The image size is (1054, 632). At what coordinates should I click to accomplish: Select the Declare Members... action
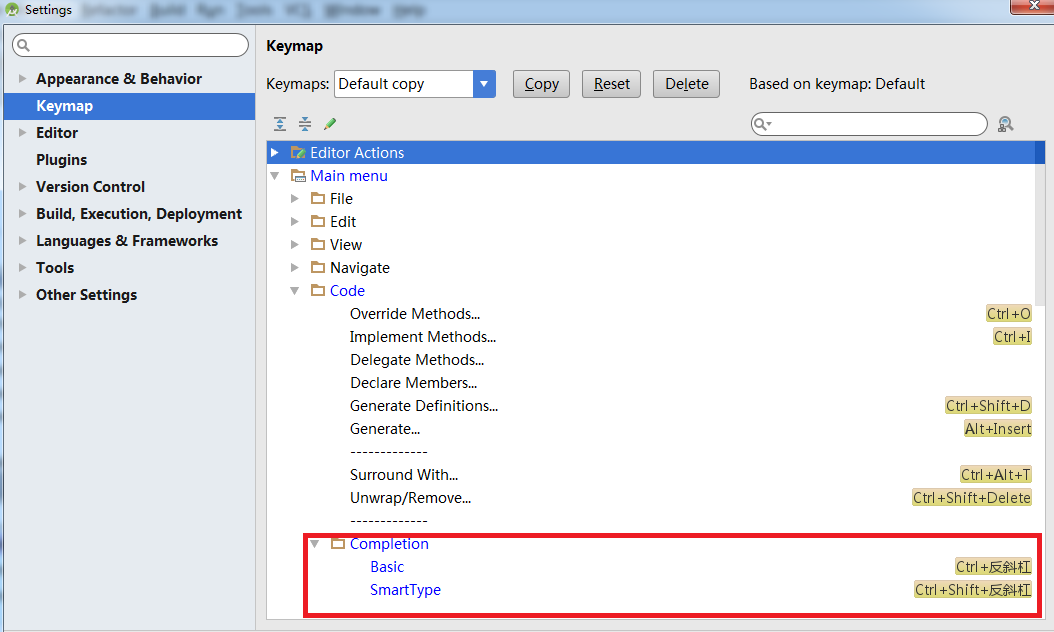coord(413,383)
